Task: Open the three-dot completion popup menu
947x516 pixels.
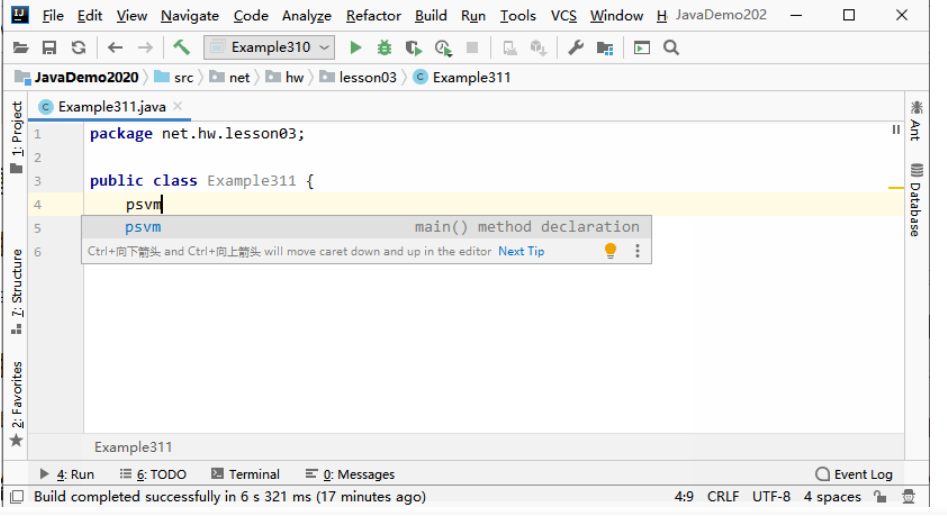Action: click(637, 251)
